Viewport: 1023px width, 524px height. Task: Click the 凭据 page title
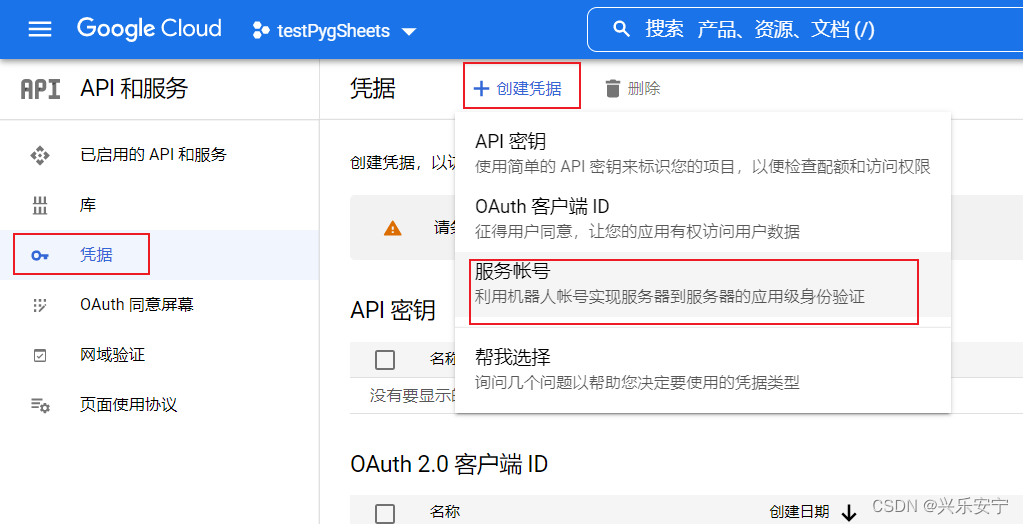click(x=373, y=88)
